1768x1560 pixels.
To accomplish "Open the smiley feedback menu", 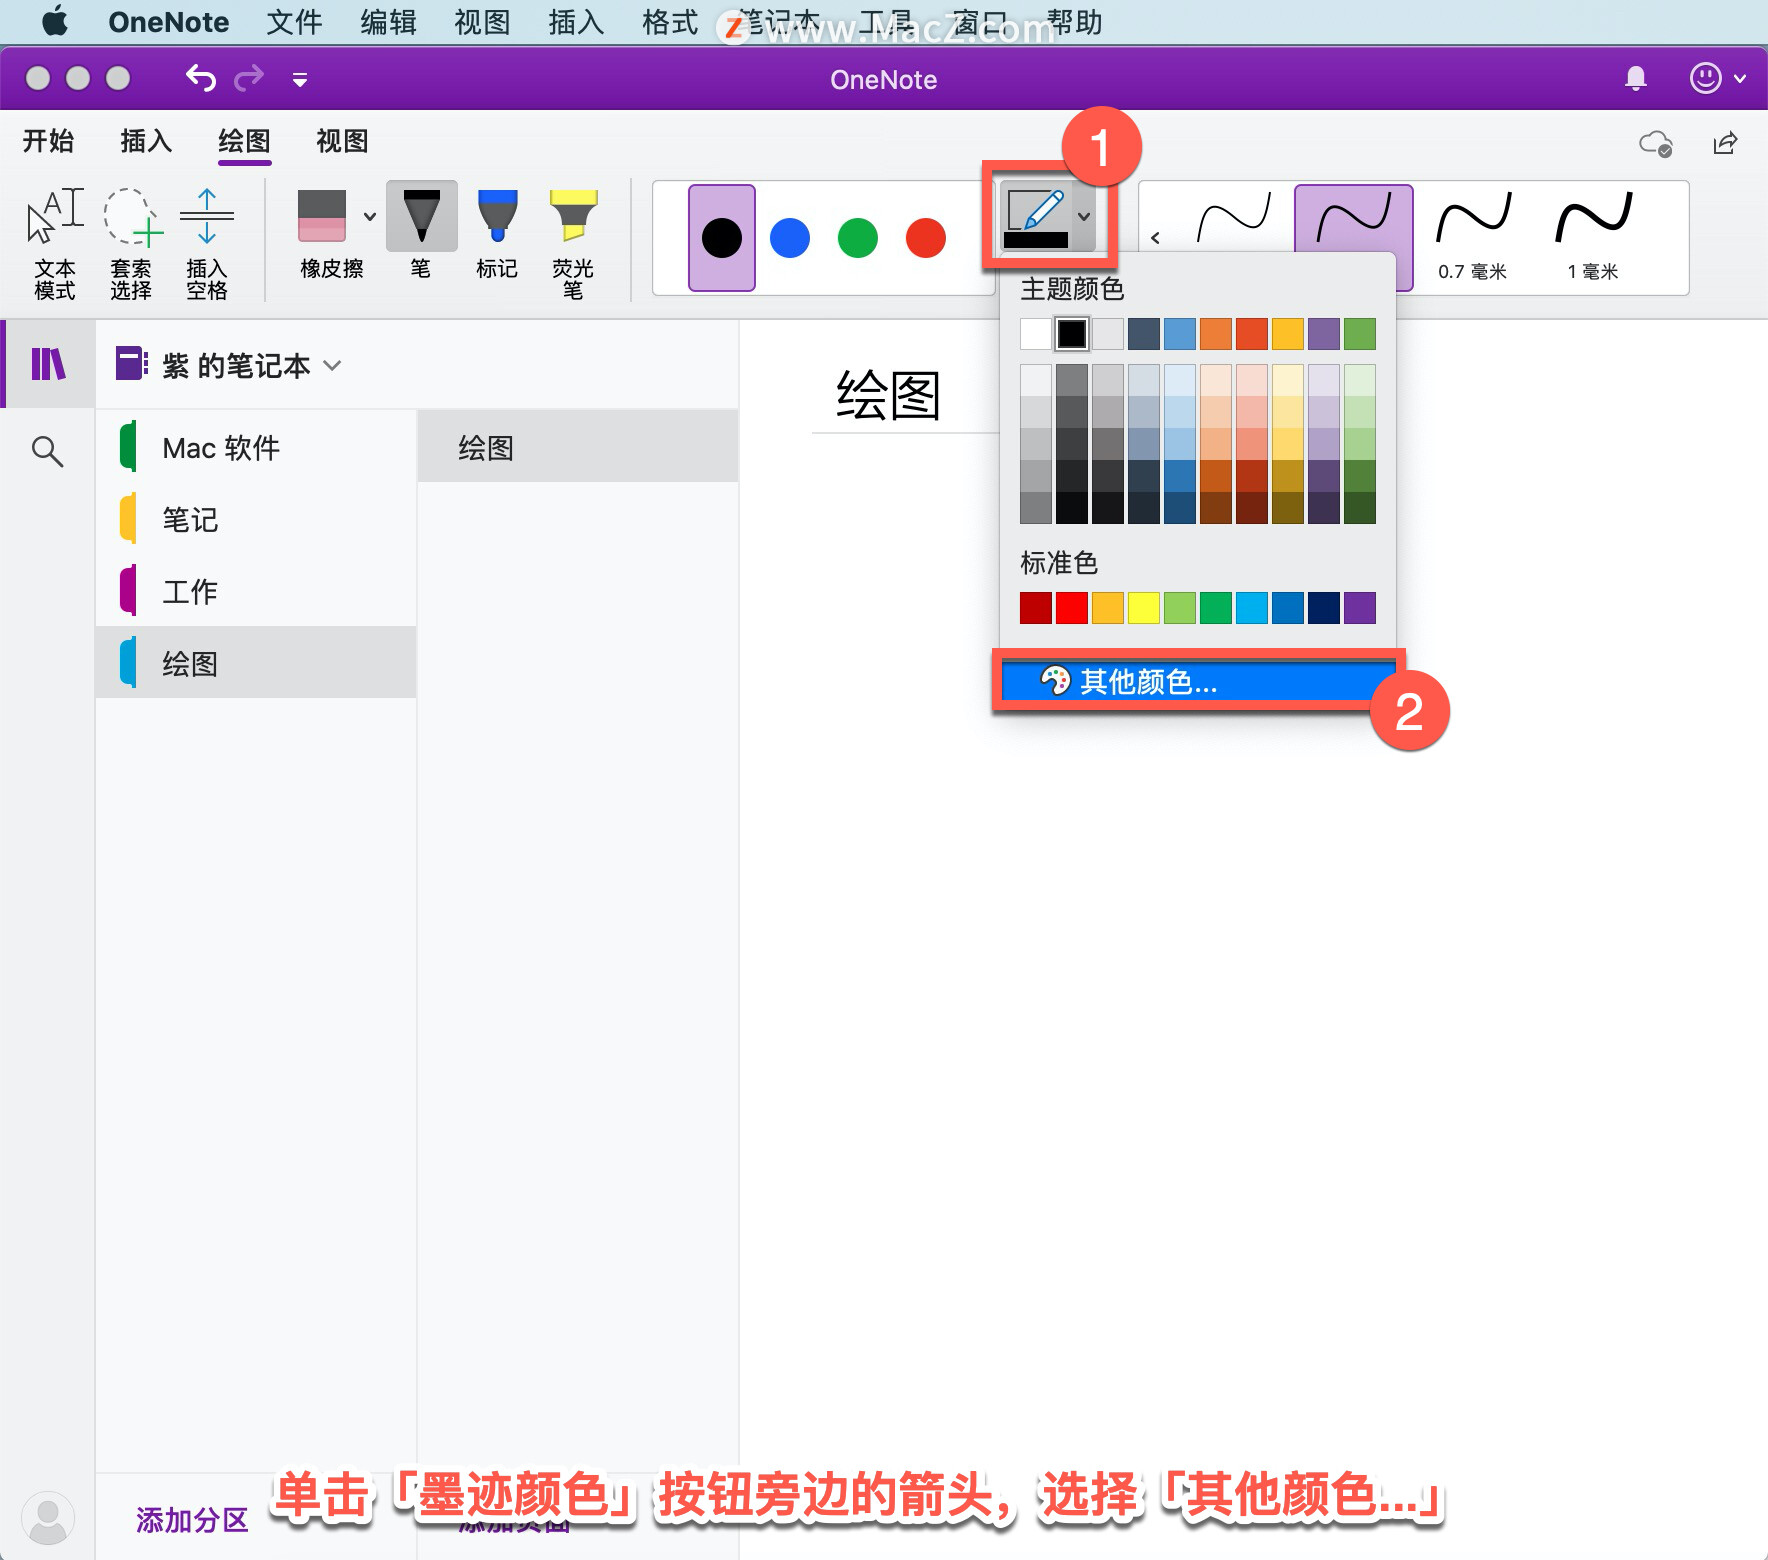I will click(1705, 78).
